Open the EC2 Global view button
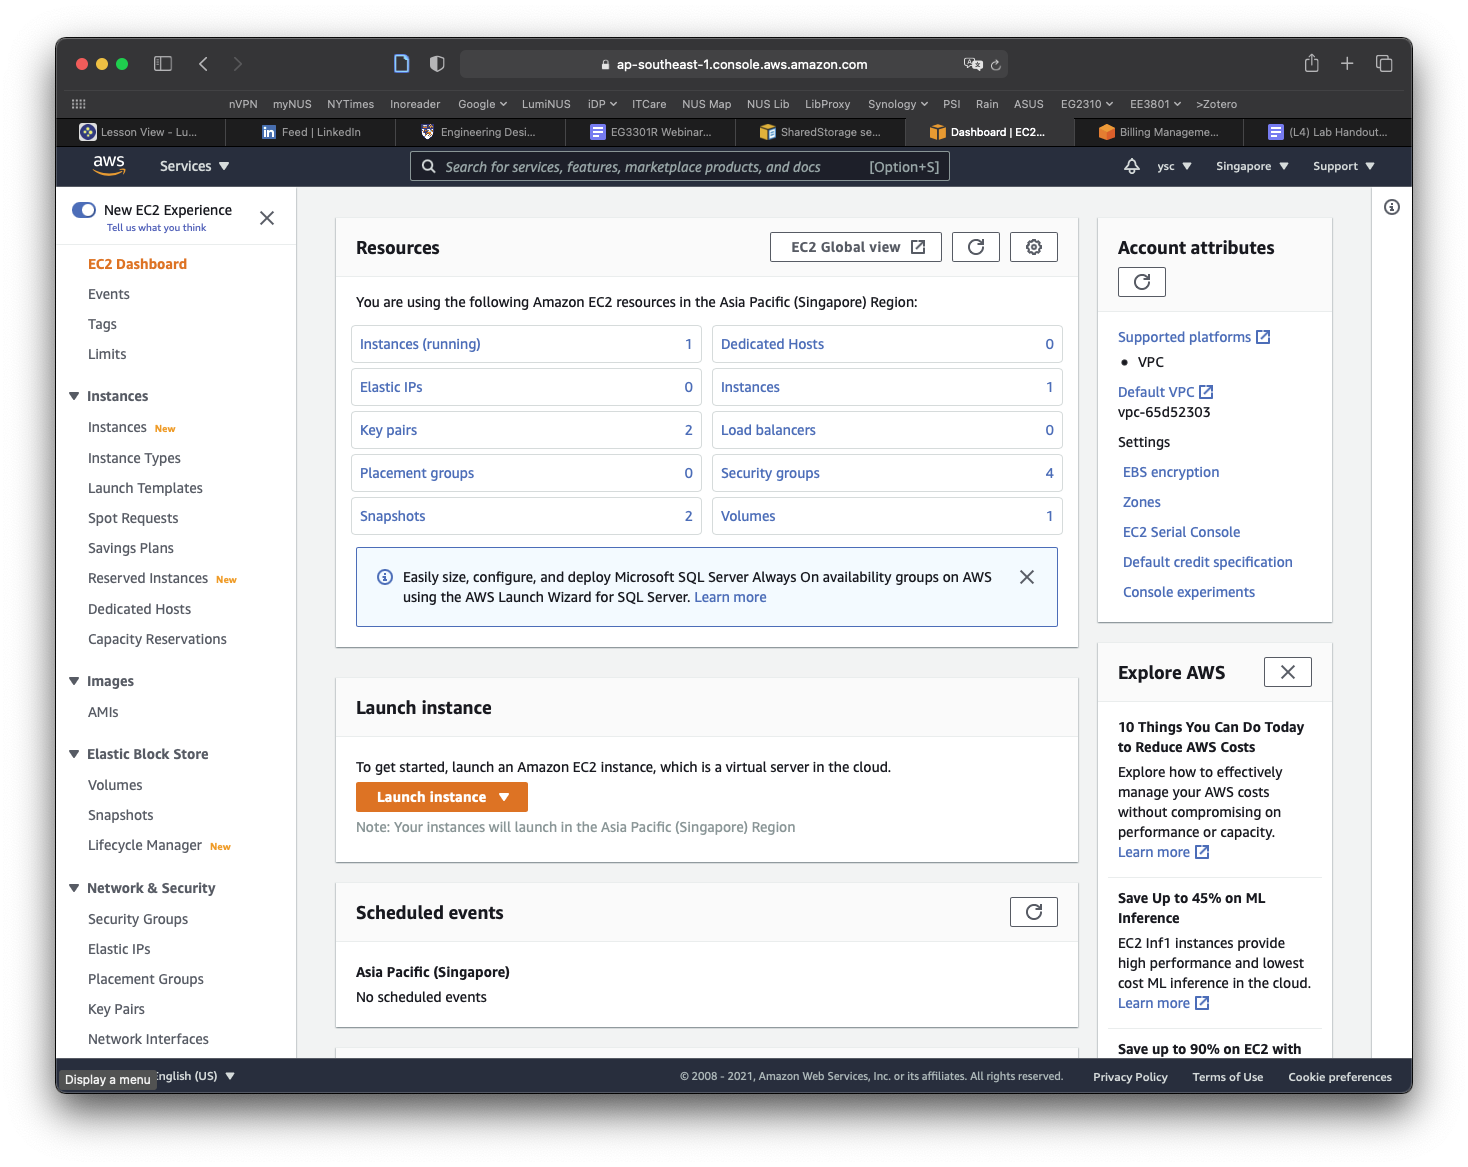The image size is (1468, 1167). (856, 247)
